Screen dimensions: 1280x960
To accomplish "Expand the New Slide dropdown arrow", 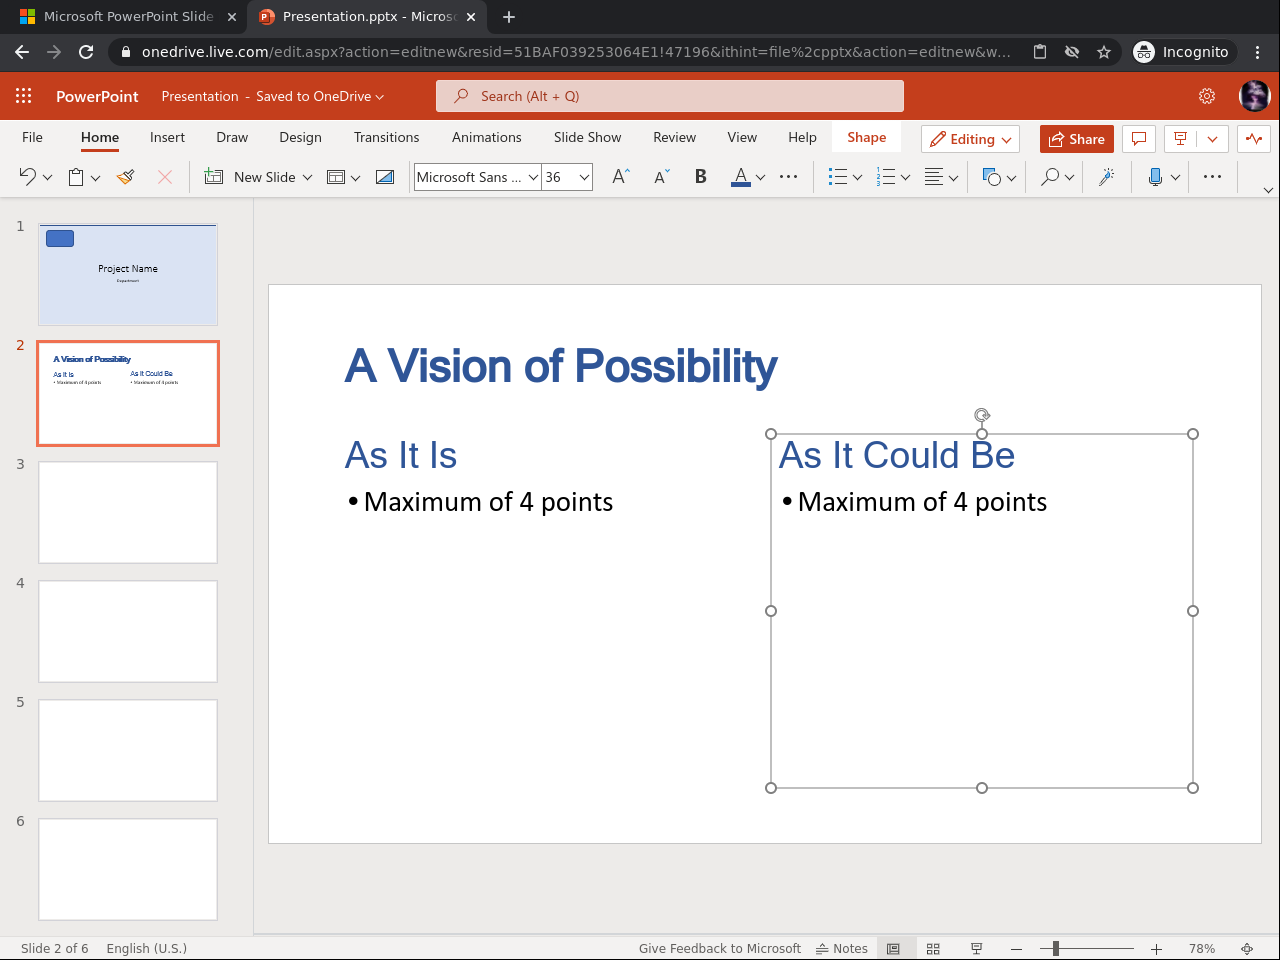I will [x=307, y=177].
